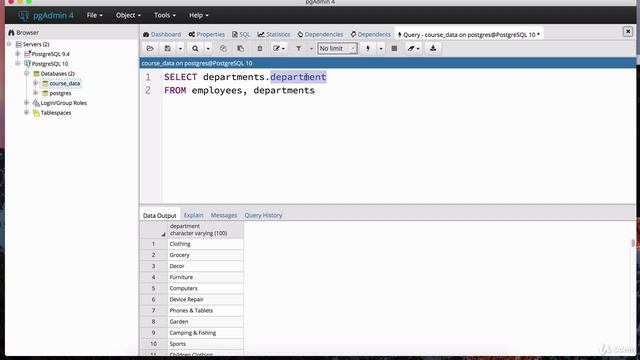Switch to the Statistics tab
Screen dimensions: 640x360
click(x=273, y=35)
